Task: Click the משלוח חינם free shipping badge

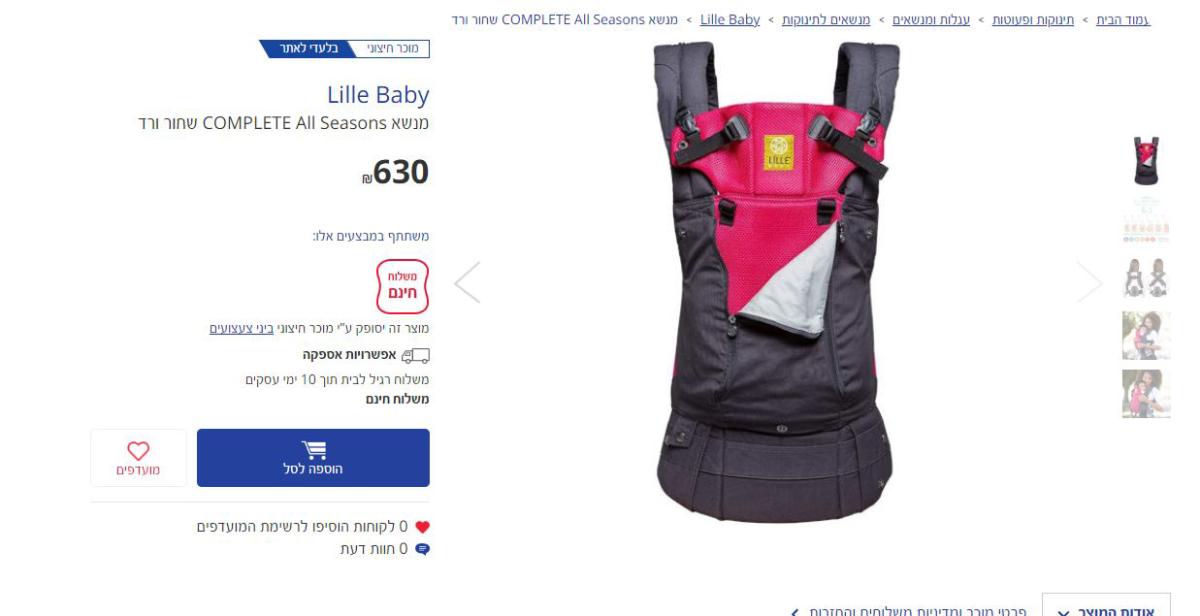Action: [x=403, y=286]
